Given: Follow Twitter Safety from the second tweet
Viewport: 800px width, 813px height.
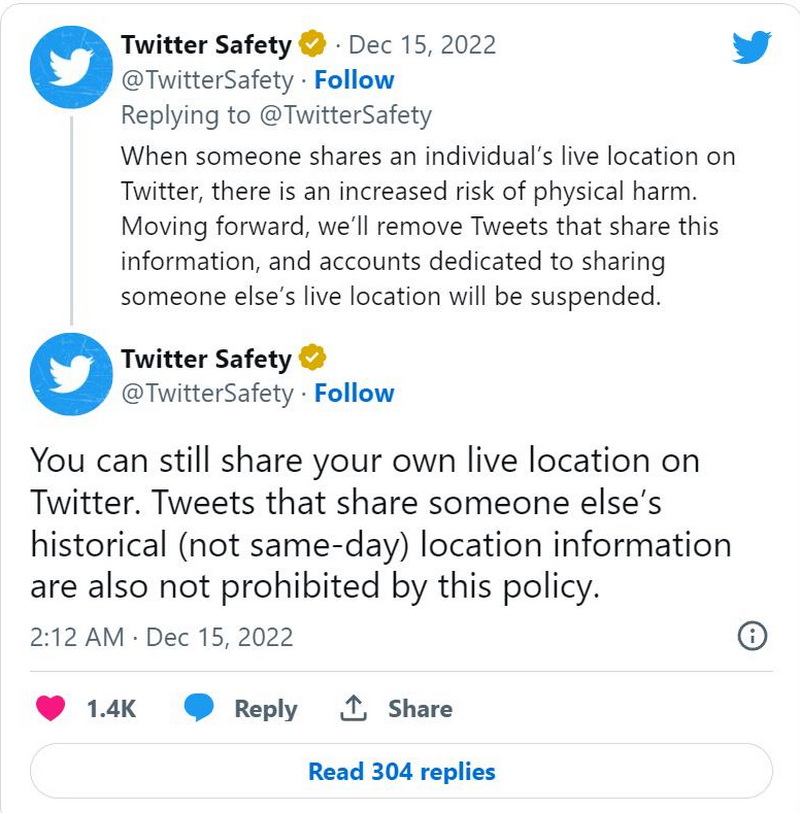Looking at the screenshot, I should pos(354,393).
